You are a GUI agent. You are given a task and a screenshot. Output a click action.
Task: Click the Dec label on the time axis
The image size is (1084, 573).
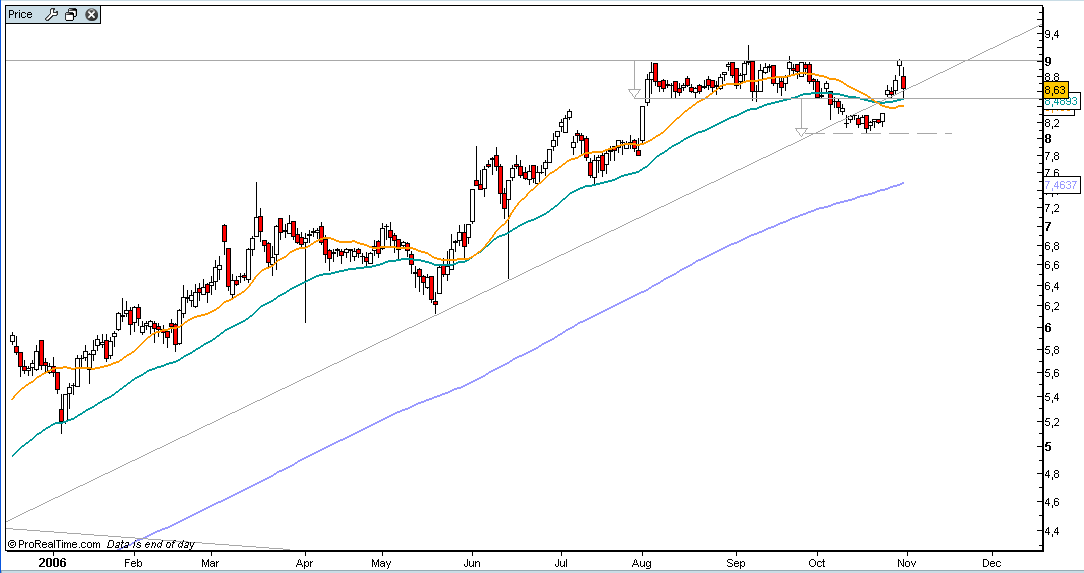pyautogui.click(x=992, y=563)
